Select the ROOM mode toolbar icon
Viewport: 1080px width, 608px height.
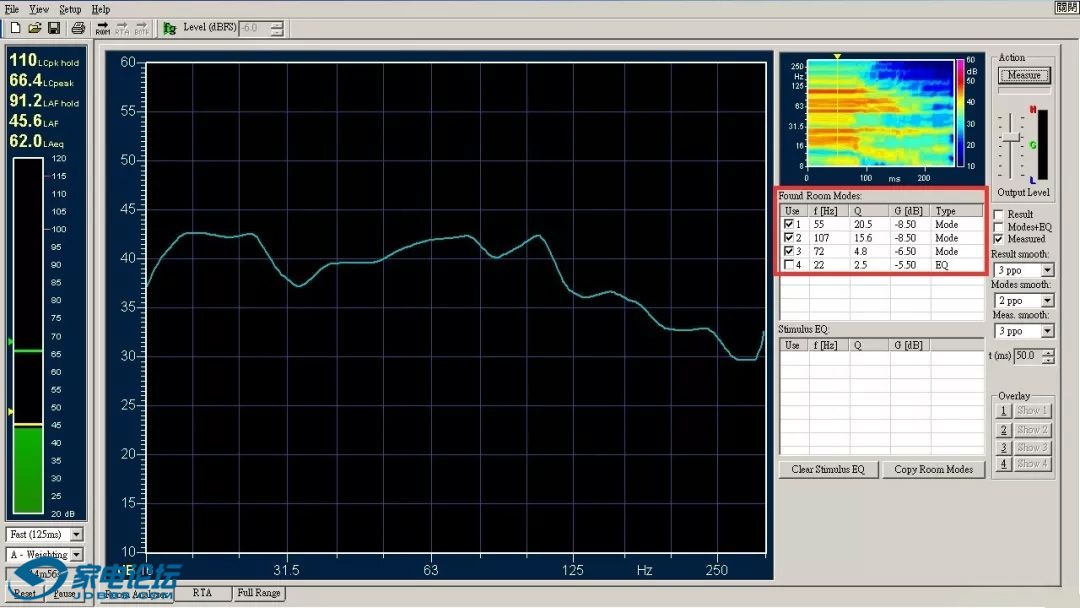click(x=103, y=28)
